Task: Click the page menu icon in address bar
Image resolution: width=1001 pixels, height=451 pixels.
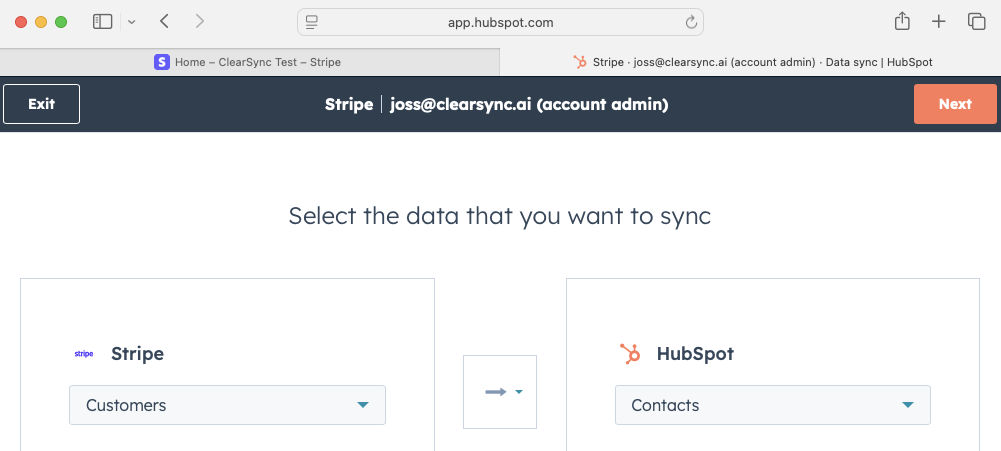Action: pyautogui.click(x=312, y=22)
